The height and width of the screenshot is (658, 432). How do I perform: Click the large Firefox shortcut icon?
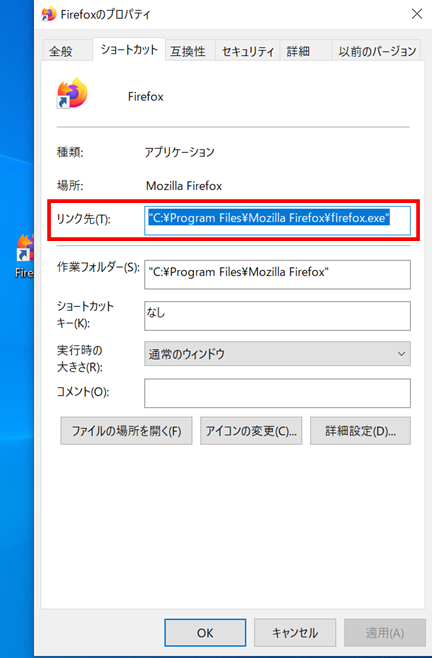[x=72, y=93]
